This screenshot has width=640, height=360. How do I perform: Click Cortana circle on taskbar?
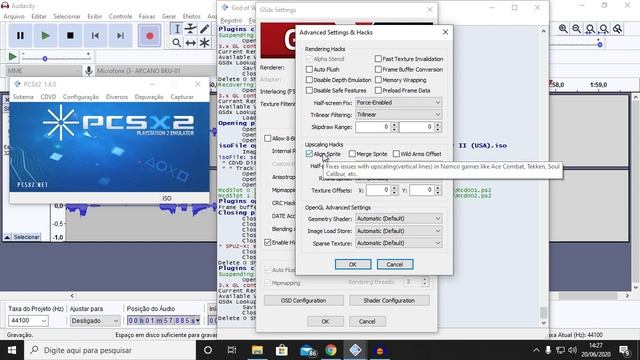point(208,350)
